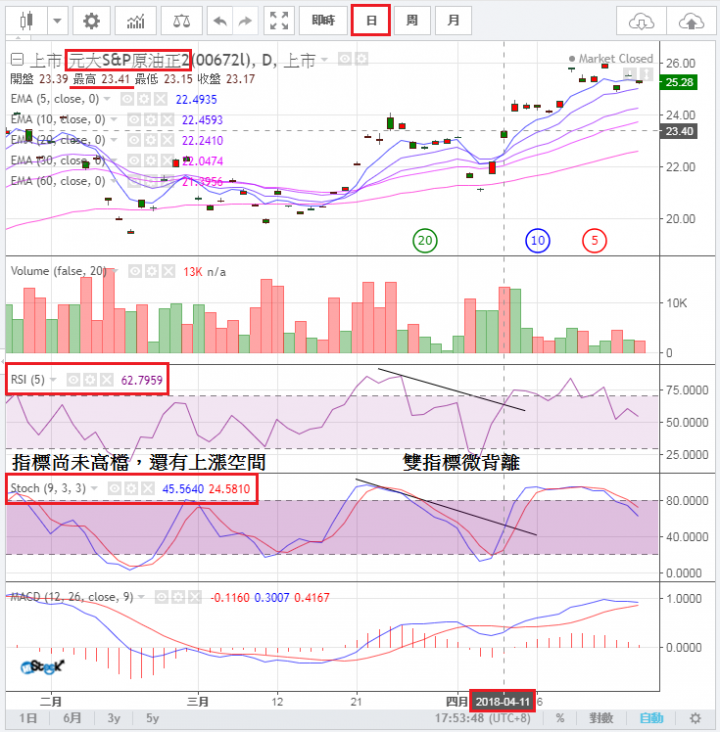
Task: Remove the EMA 10 indicator
Action: [167, 120]
